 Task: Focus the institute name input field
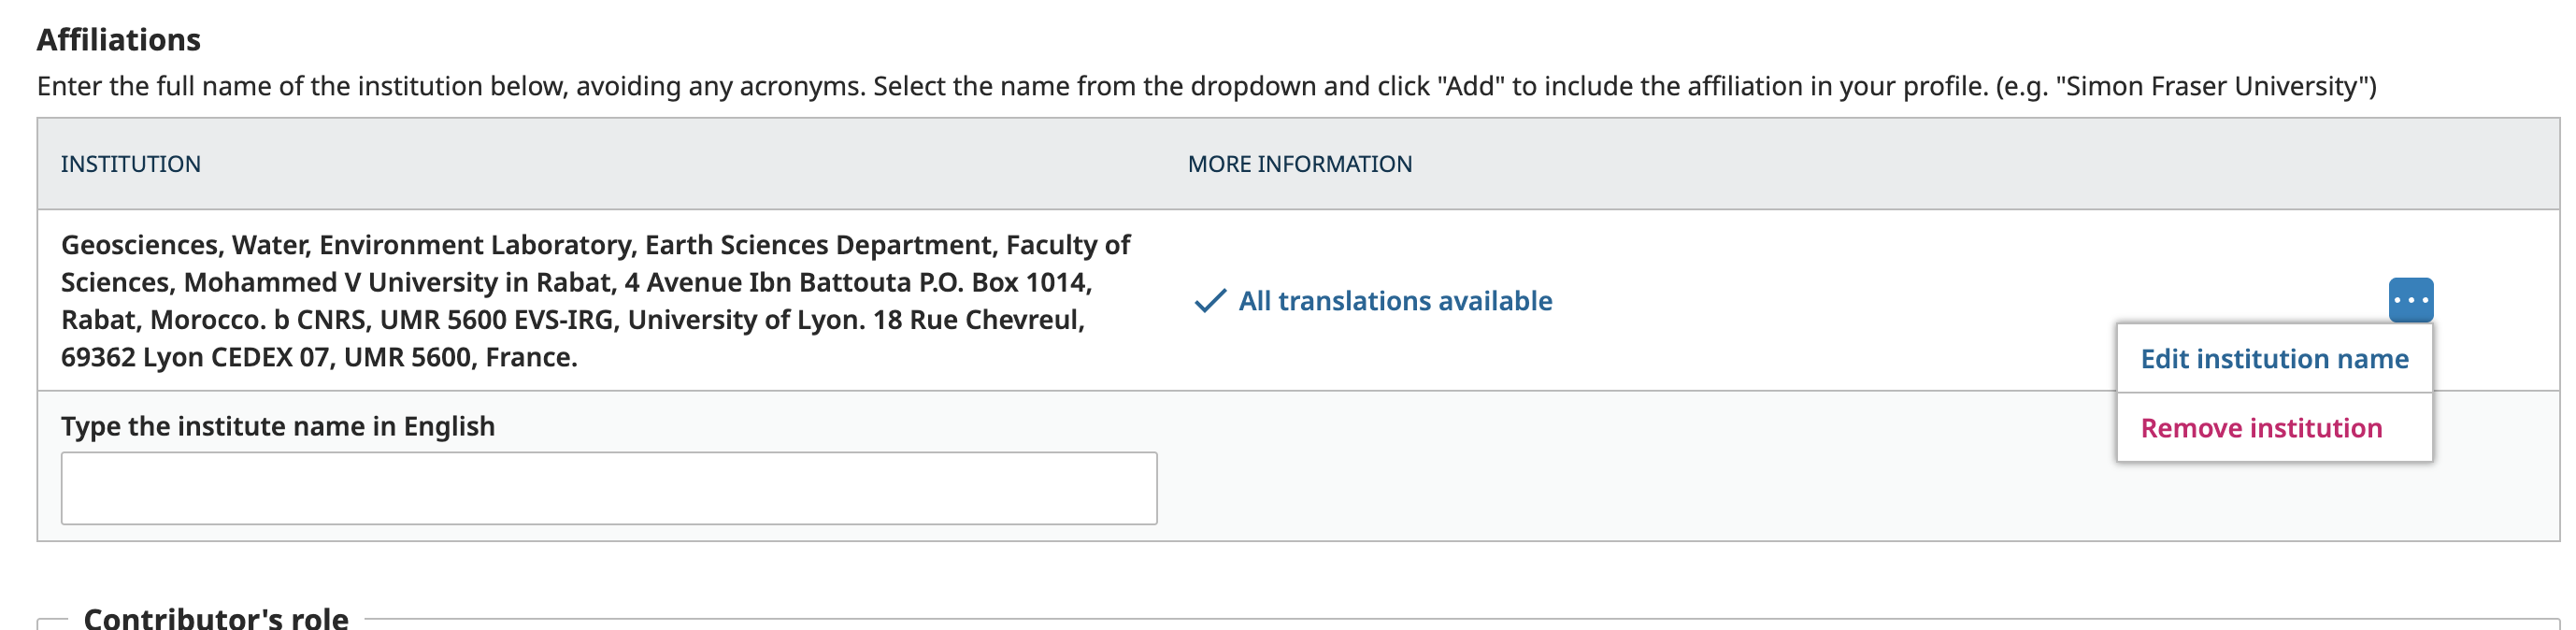coord(609,488)
